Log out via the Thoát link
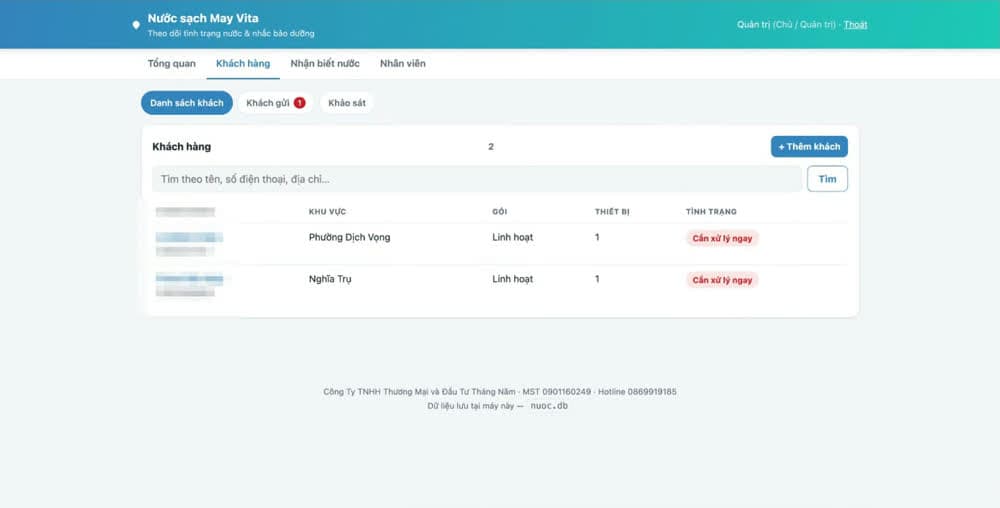The image size is (1000, 508). click(855, 25)
